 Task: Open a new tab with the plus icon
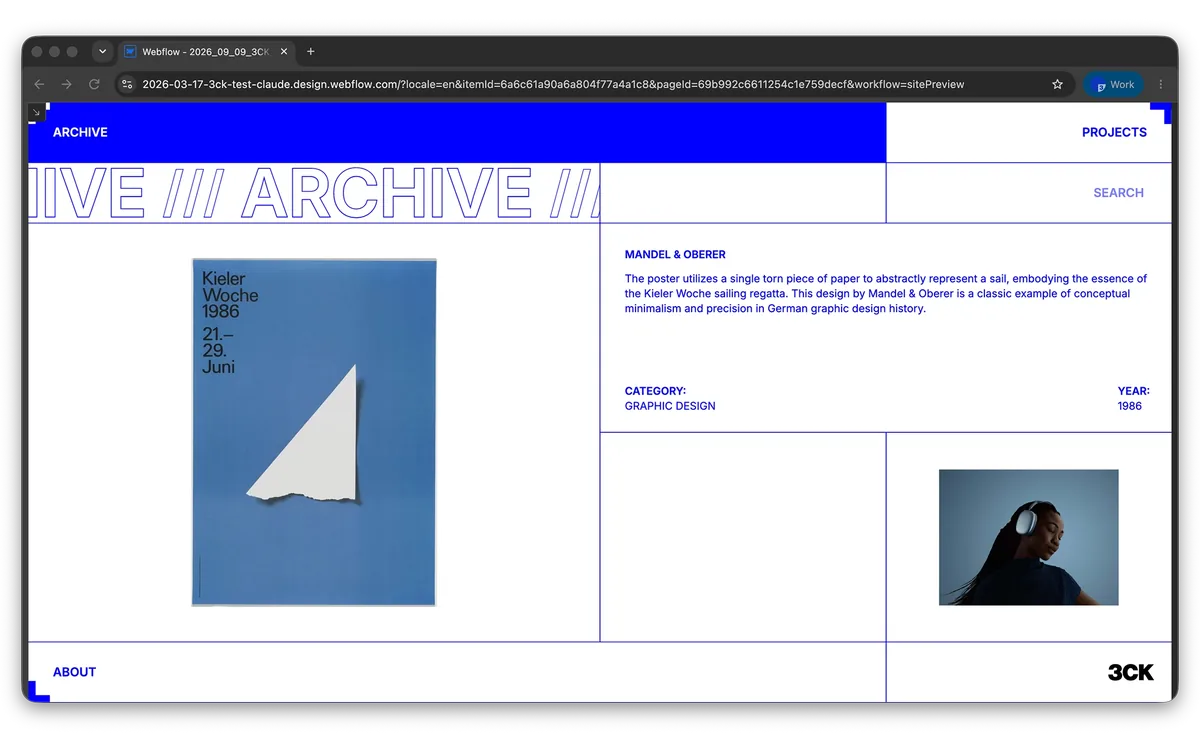[311, 51]
